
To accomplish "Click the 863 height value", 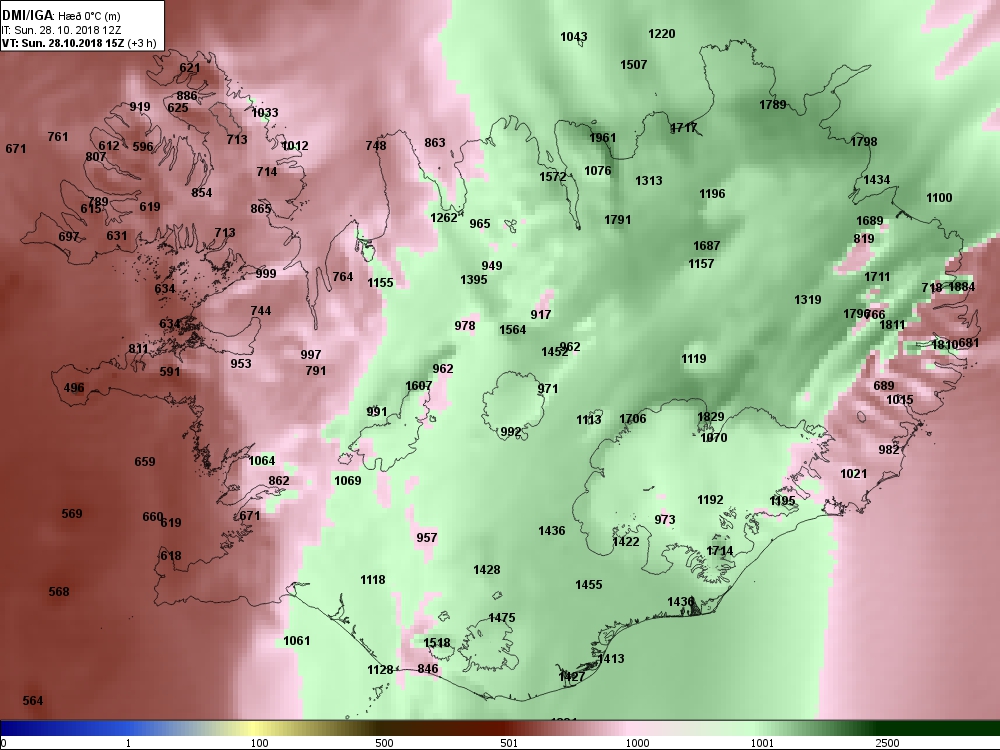I will tap(435, 143).
